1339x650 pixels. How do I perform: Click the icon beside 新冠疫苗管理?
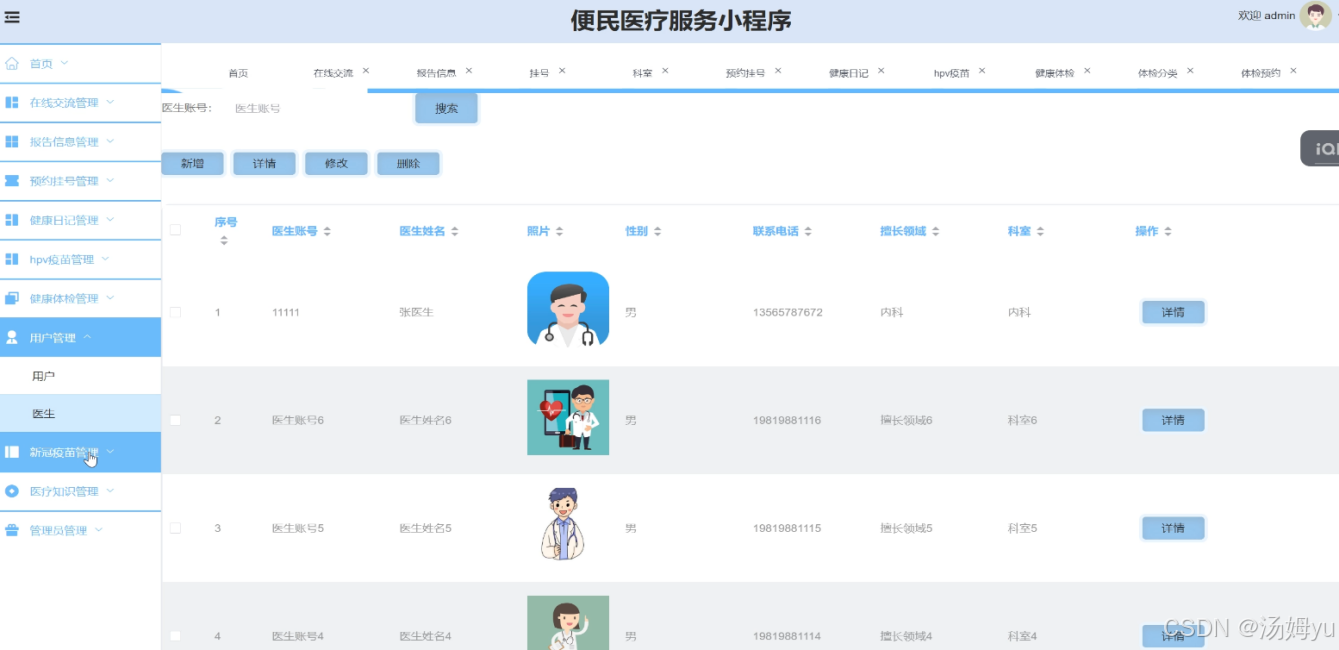[x=12, y=452]
